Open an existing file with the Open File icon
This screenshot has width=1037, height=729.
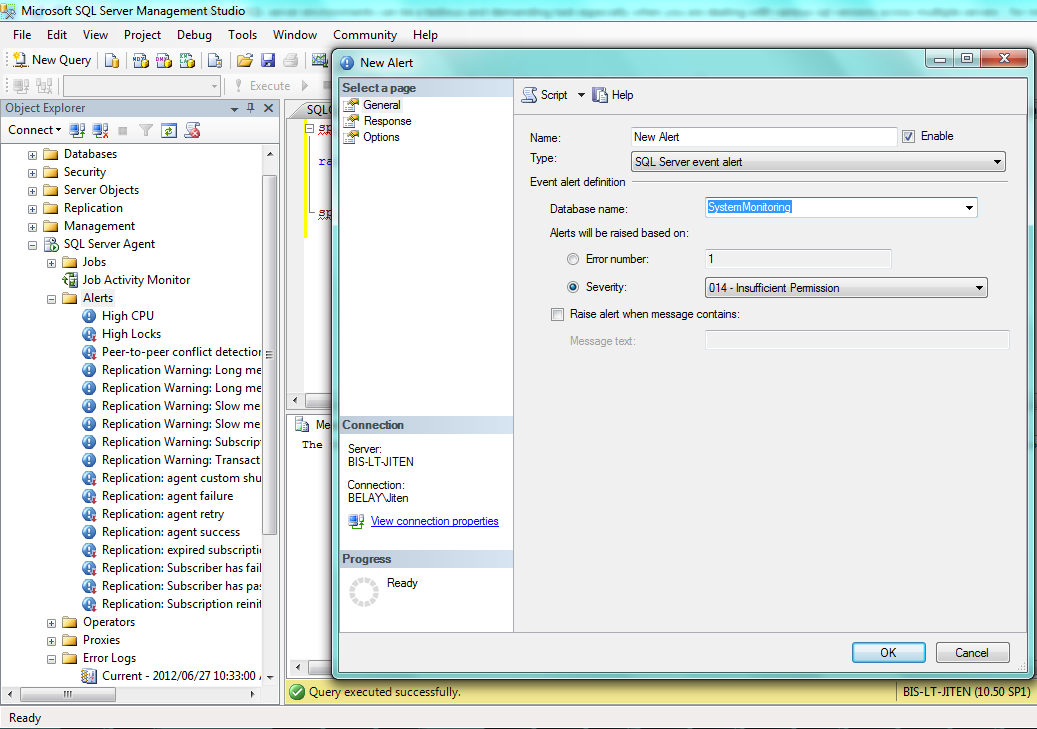(244, 60)
